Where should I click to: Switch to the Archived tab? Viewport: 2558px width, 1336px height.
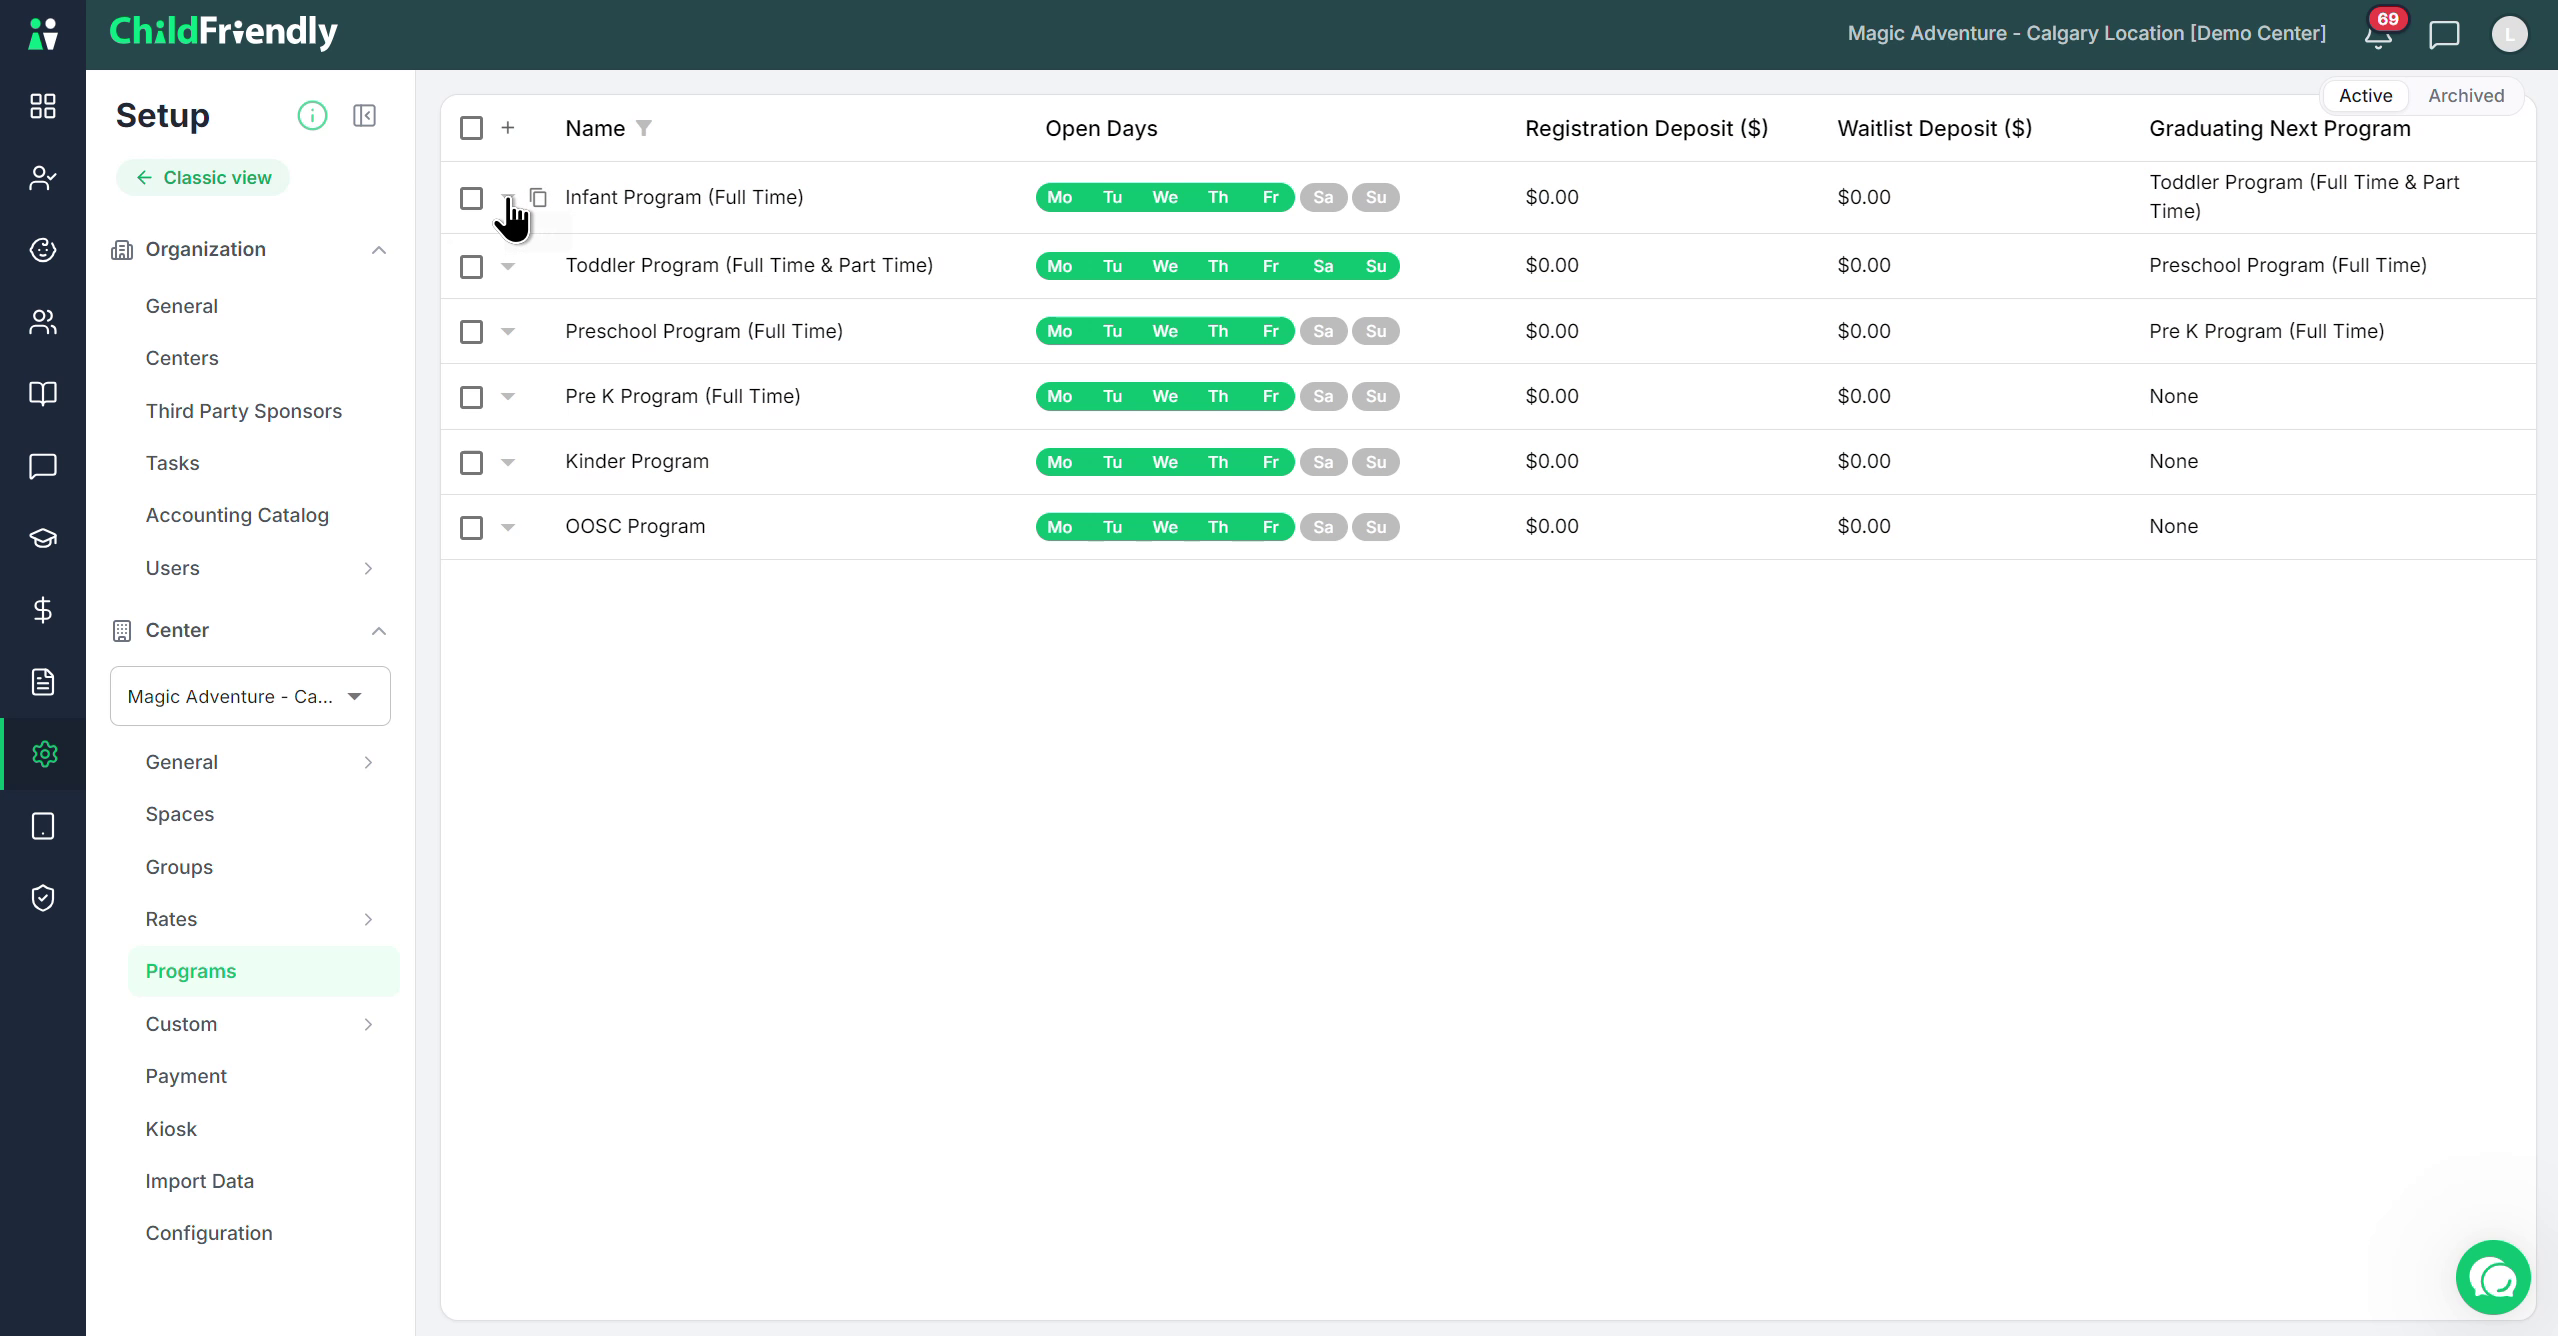coord(2466,96)
